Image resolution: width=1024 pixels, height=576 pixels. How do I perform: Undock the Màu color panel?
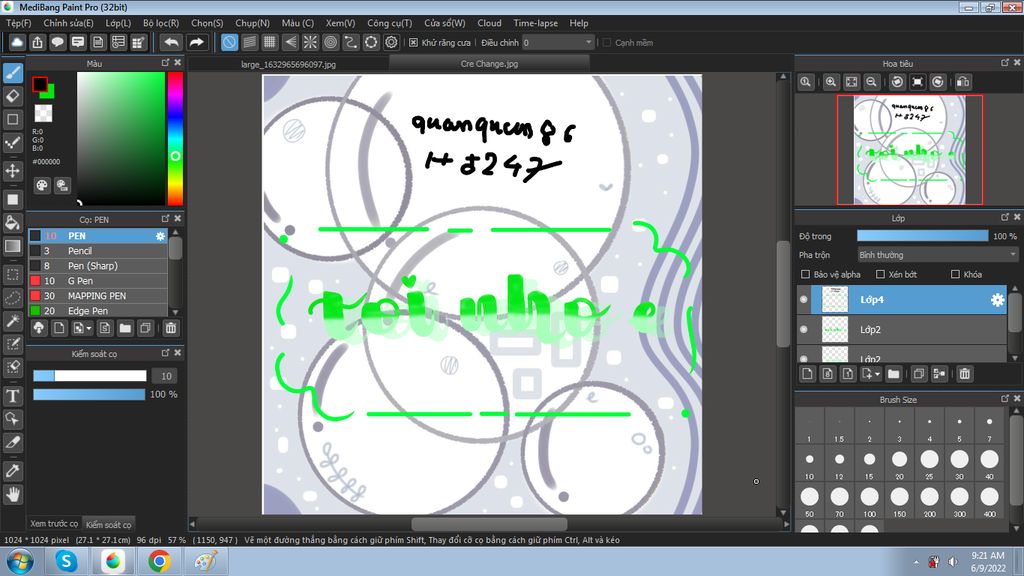pos(165,63)
